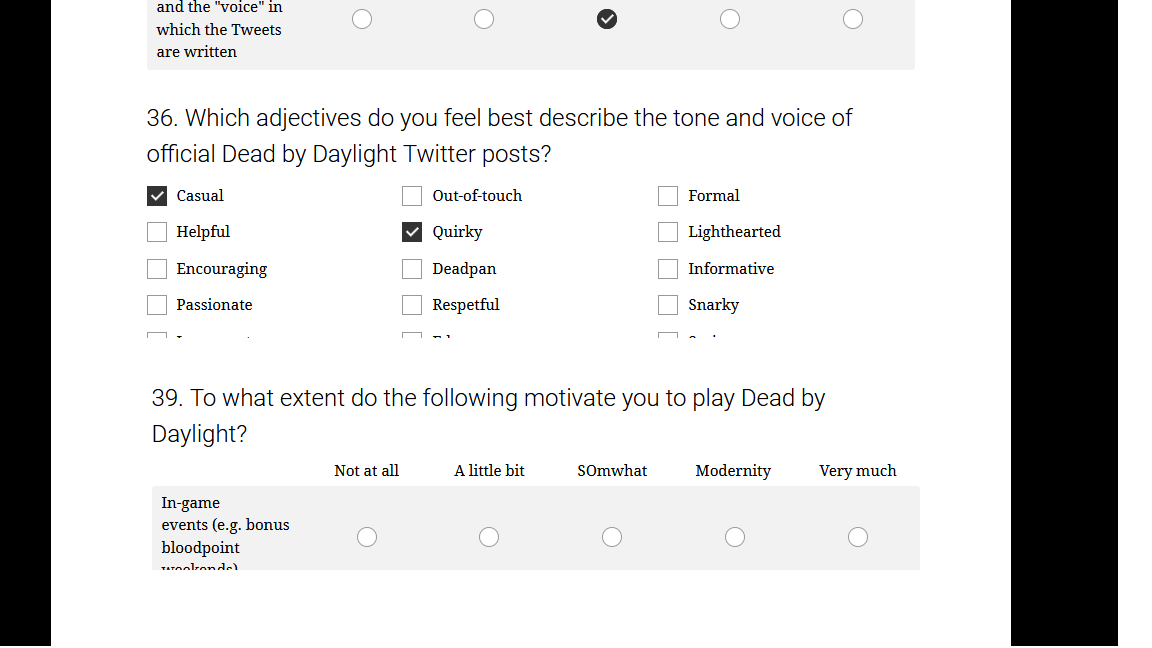1152x648 pixels.
Task: Choose 'A little bit' for in-game events
Action: (489, 538)
